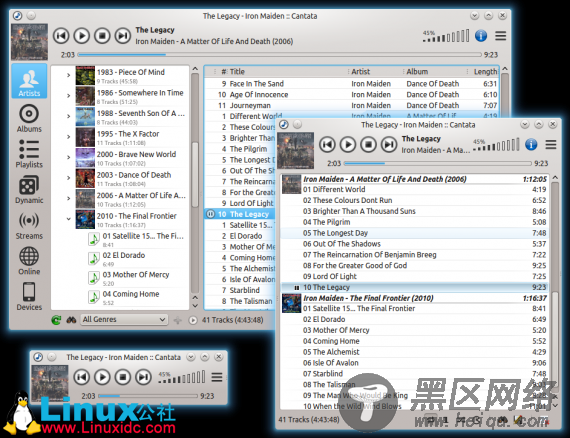Click Previous Track in front Cantata window
Viewport: 570px width, 438px height.
327,144
